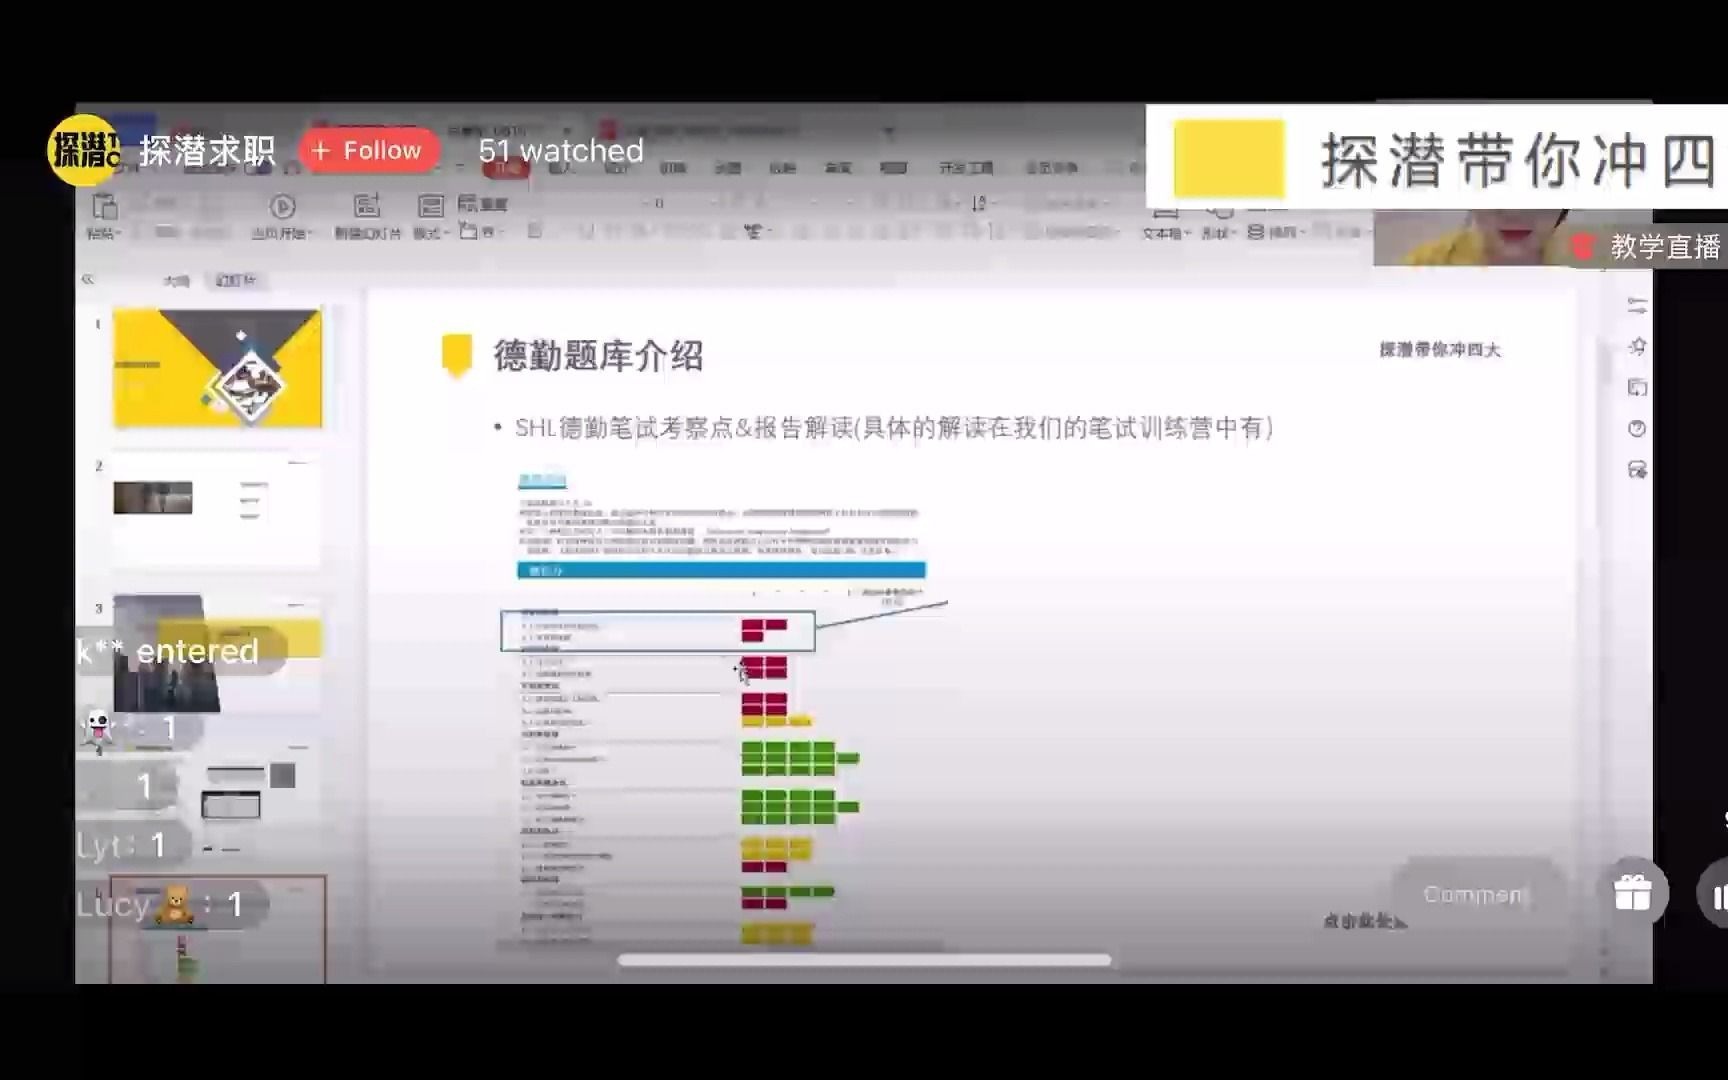Viewport: 1728px width, 1080px height.
Task: Open the 新建幻灯片 label
Action: tap(367, 234)
